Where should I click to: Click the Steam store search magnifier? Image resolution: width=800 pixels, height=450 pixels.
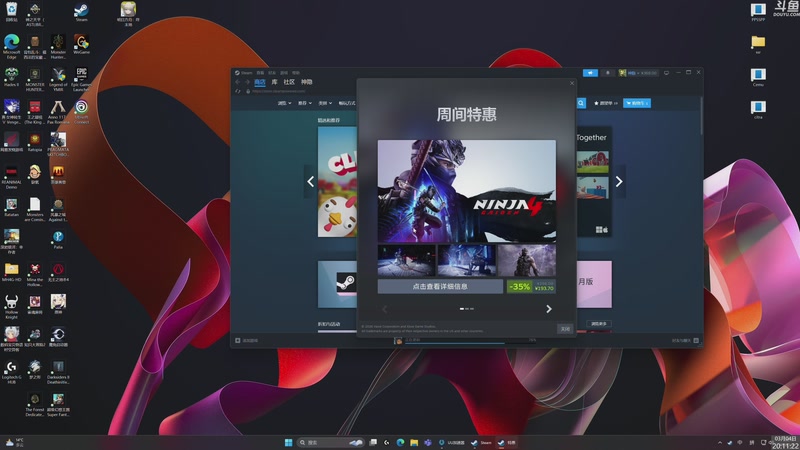tap(581, 103)
